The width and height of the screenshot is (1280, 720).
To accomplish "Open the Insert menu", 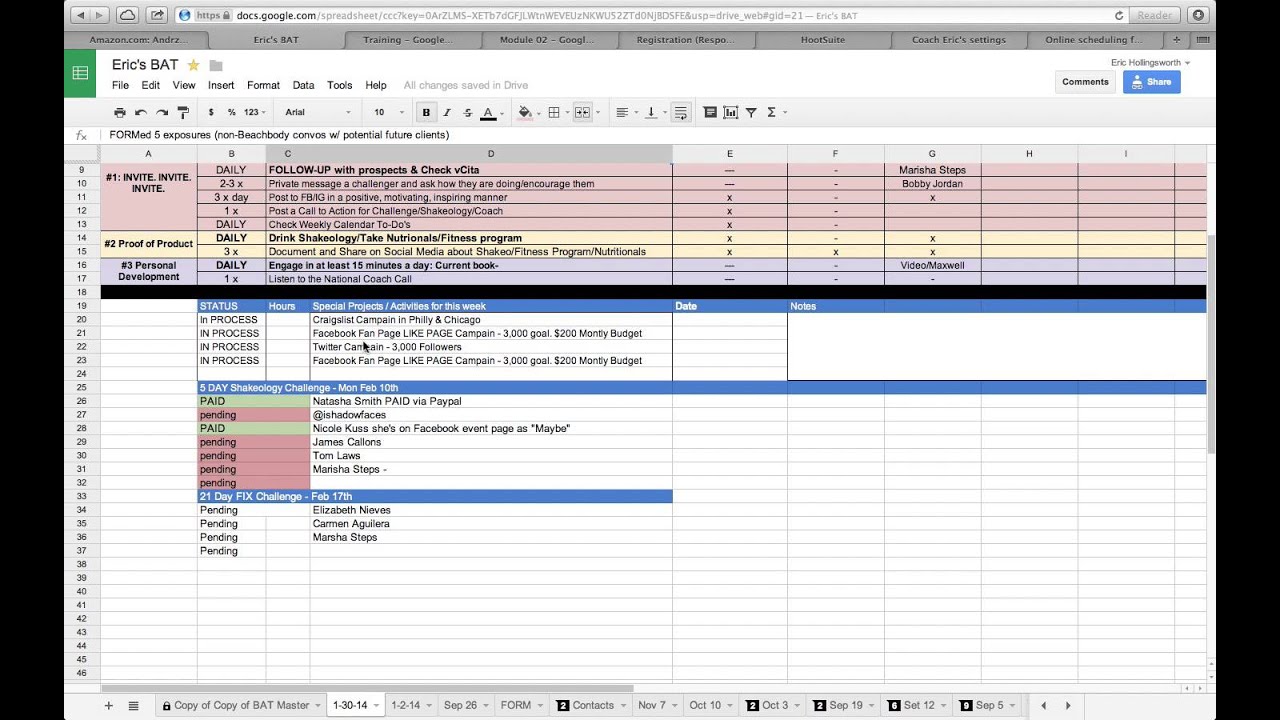I will click(x=221, y=85).
